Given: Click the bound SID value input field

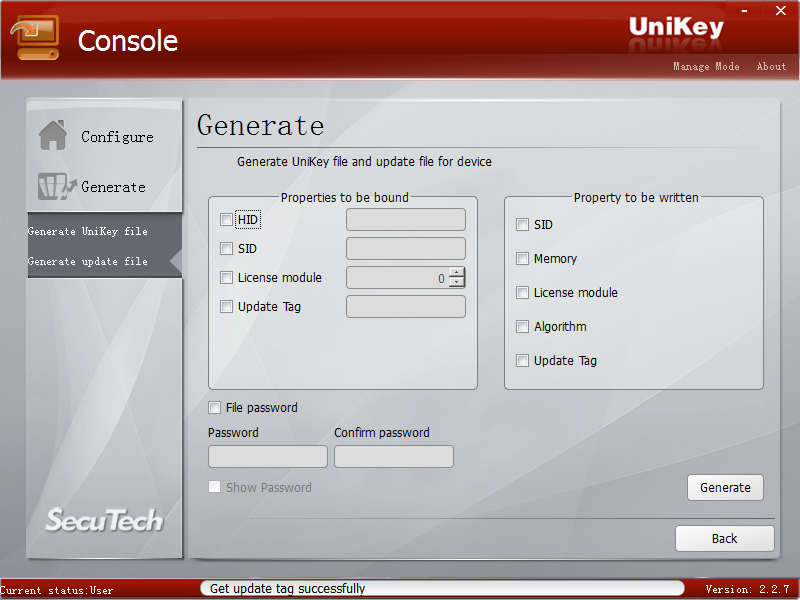Looking at the screenshot, I should point(406,248).
